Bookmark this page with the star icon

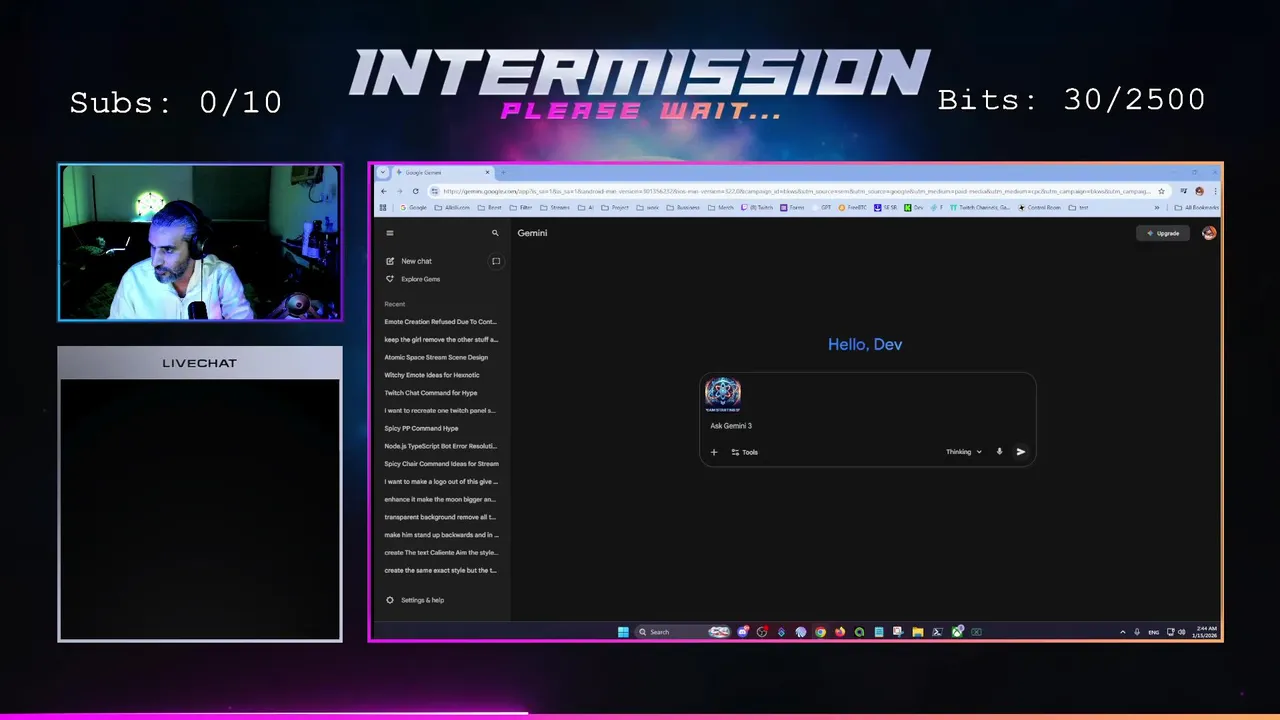coord(1161,191)
